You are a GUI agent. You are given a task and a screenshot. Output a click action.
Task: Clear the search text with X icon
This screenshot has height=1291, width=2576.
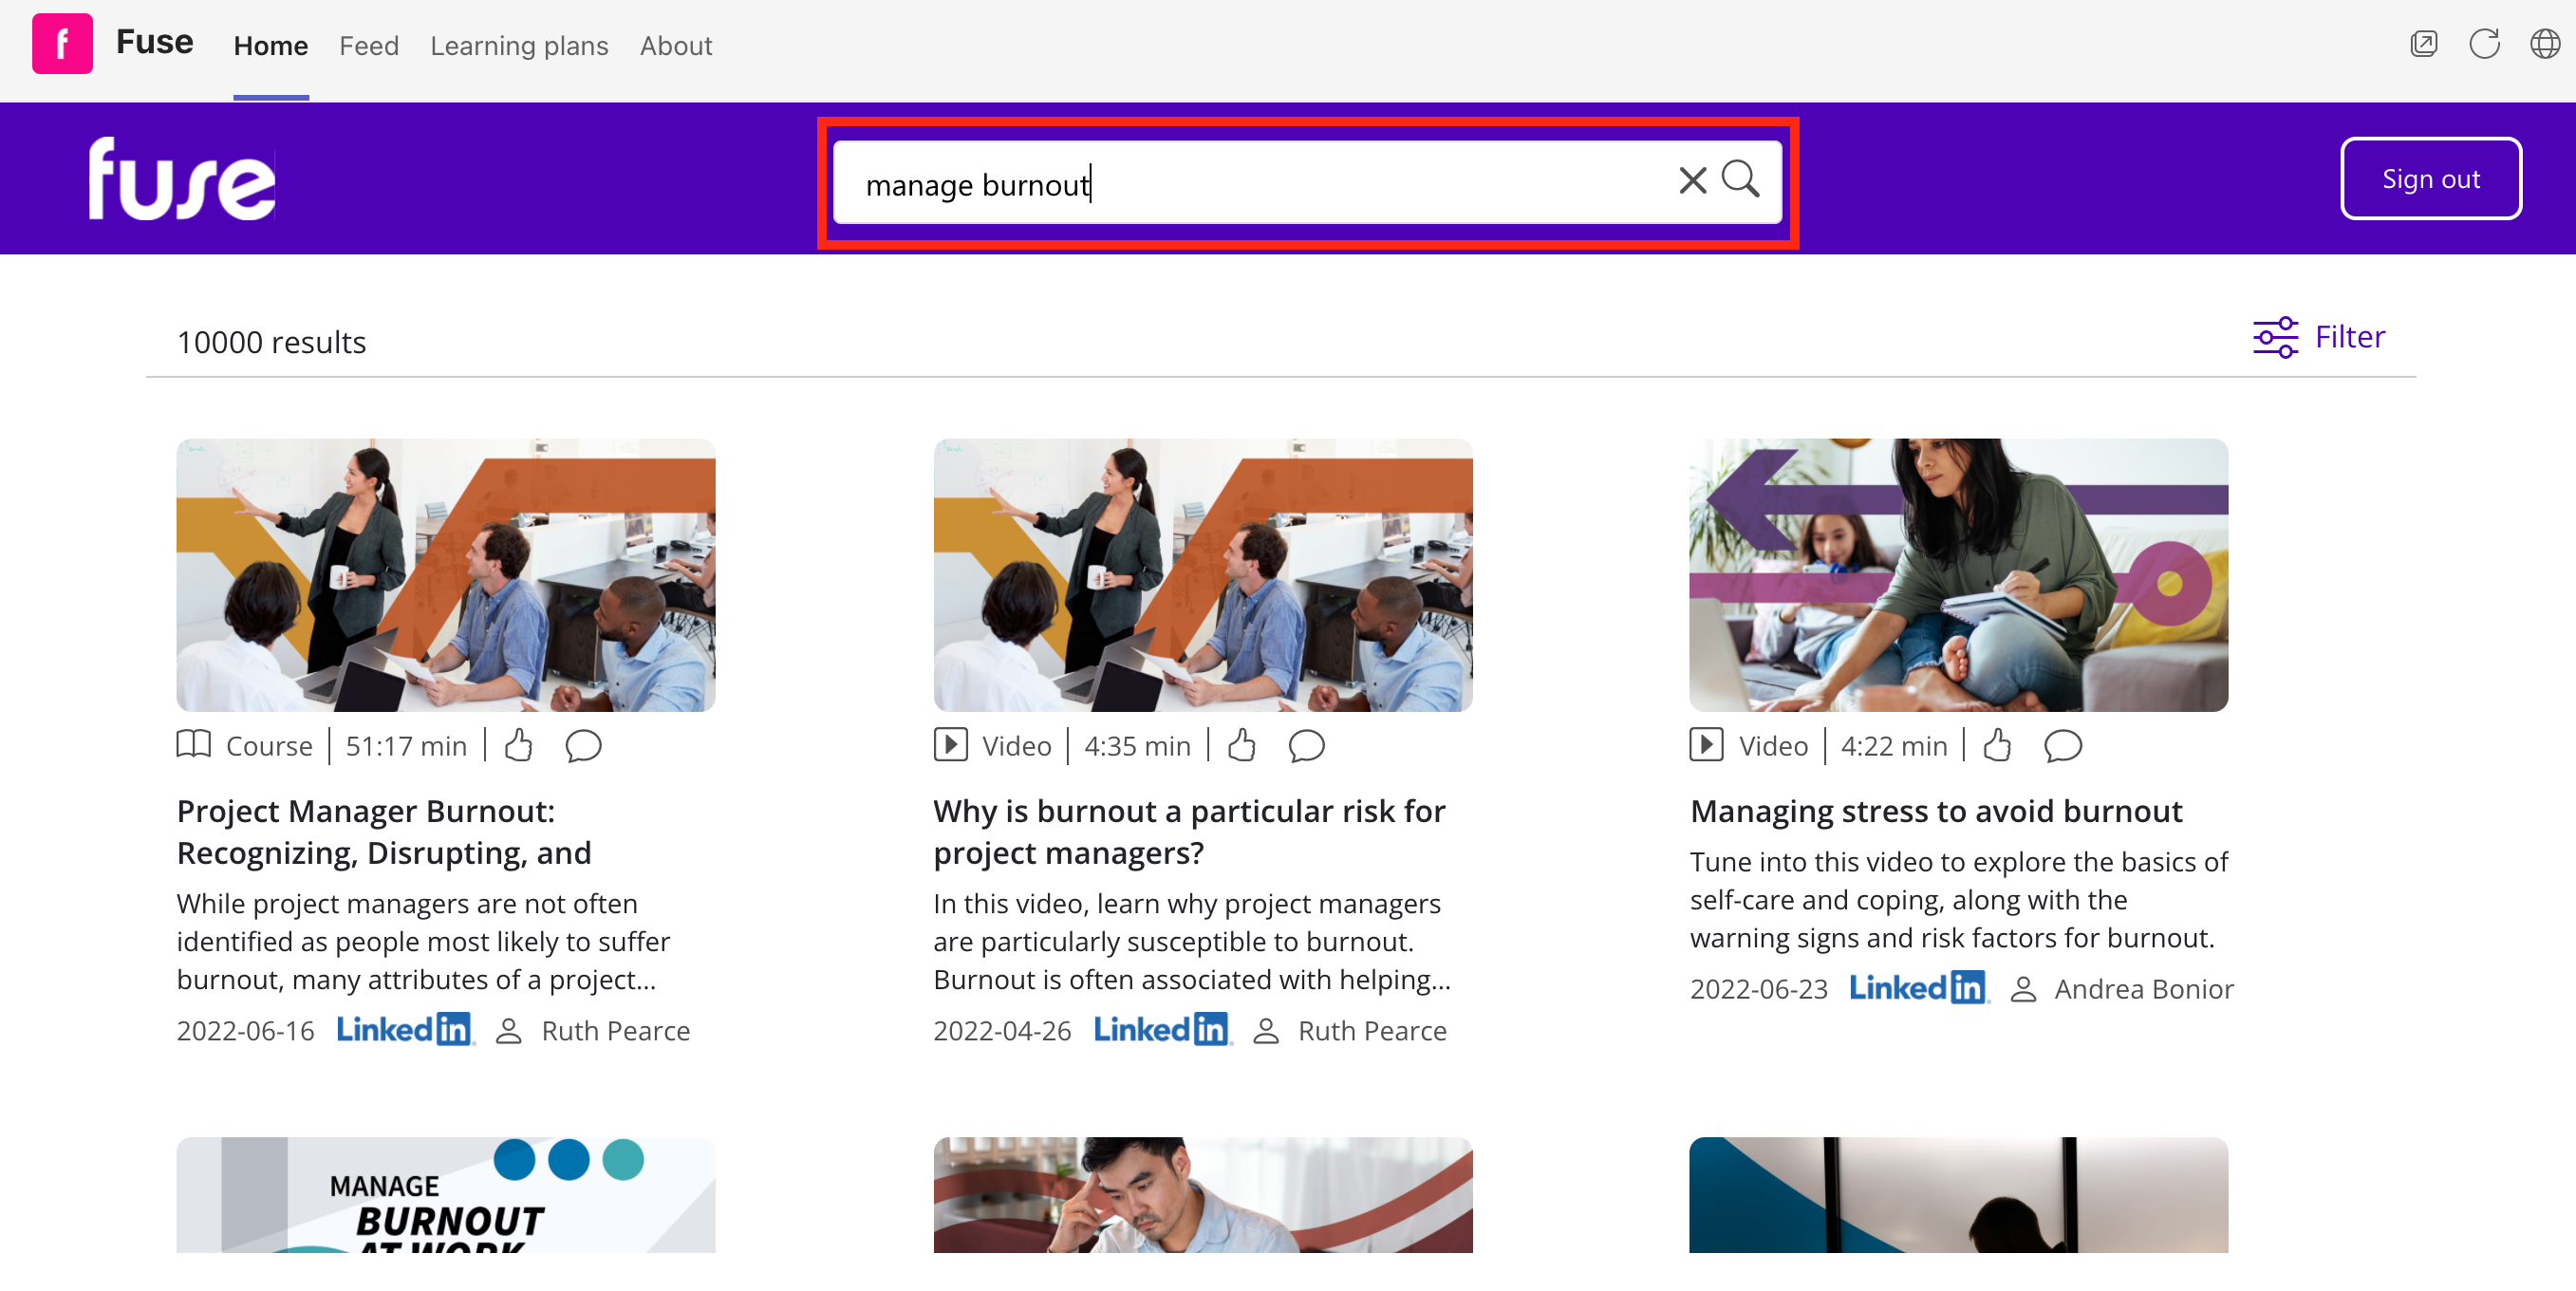click(1691, 181)
